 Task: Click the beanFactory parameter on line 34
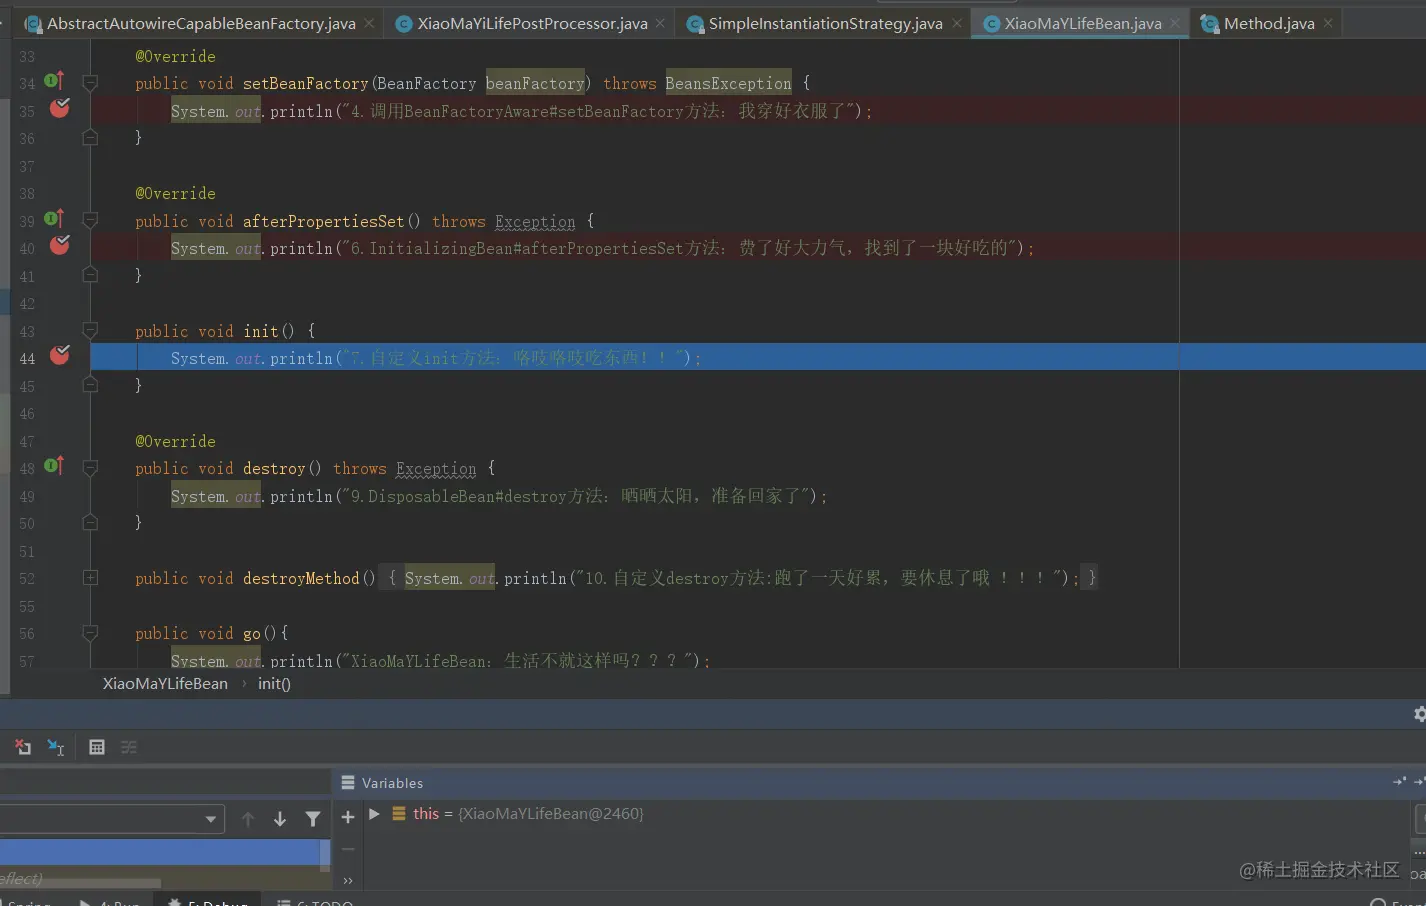[x=535, y=83]
